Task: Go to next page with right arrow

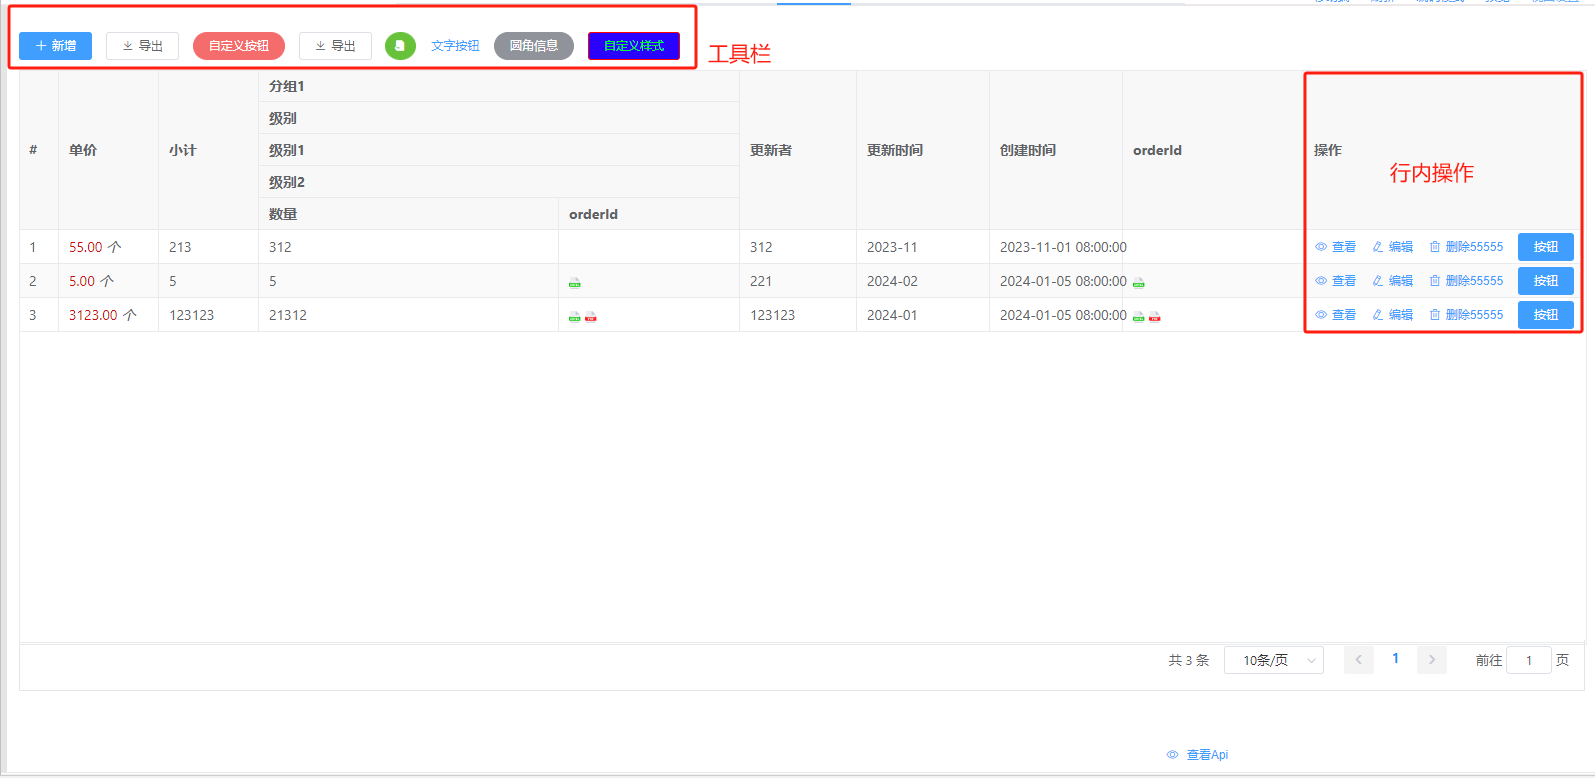Action: click(1431, 660)
